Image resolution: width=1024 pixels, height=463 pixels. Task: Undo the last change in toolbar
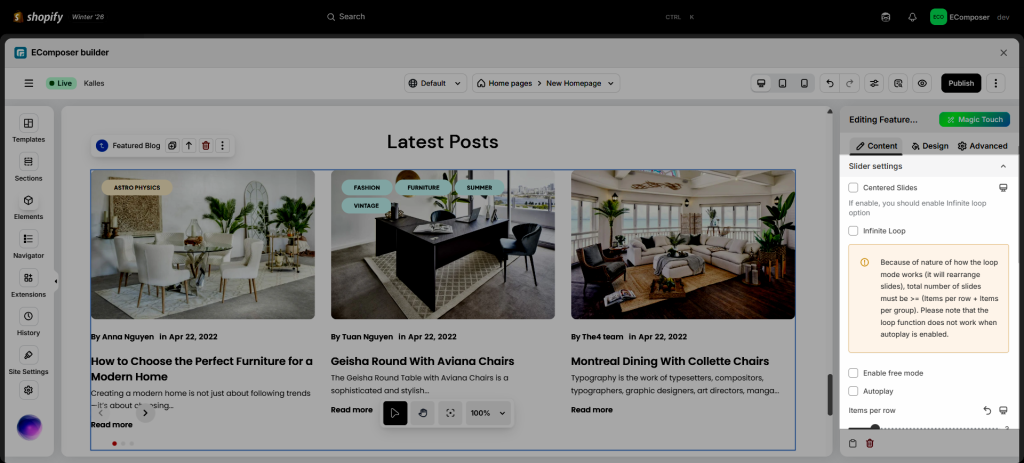(829, 83)
